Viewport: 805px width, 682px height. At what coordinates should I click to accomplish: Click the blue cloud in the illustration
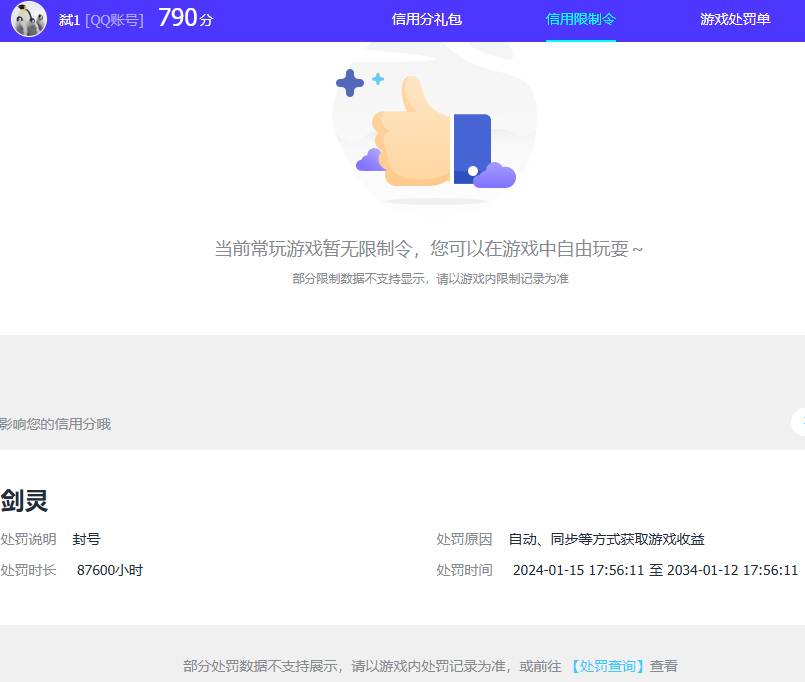pyautogui.click(x=492, y=175)
